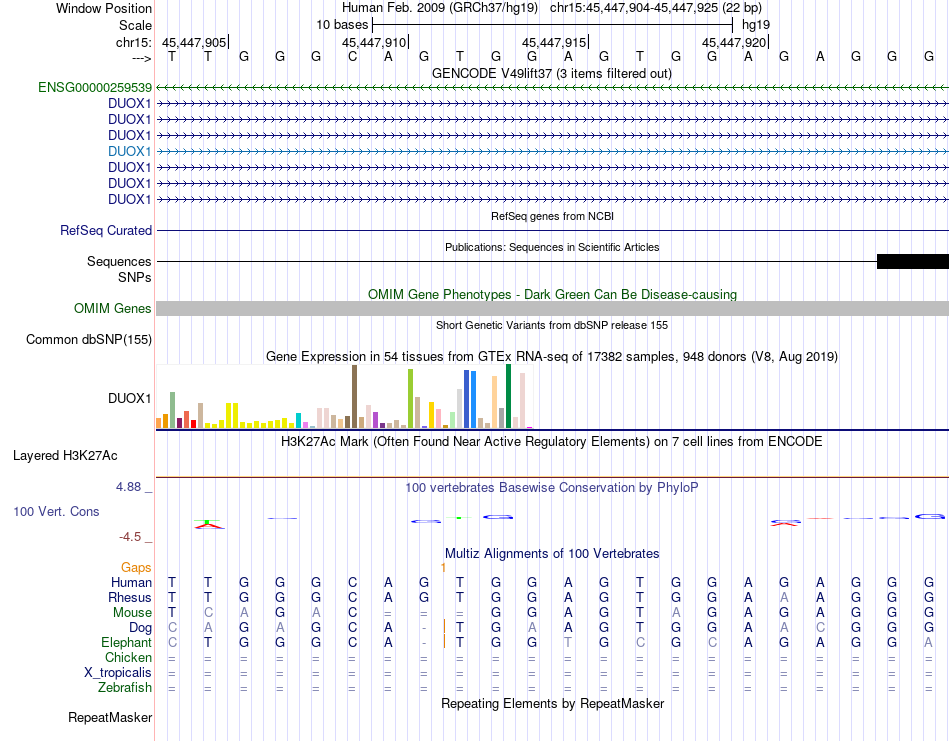Select the lime green GTEx expression bar
The width and height of the screenshot is (950, 741).
(x=410, y=399)
